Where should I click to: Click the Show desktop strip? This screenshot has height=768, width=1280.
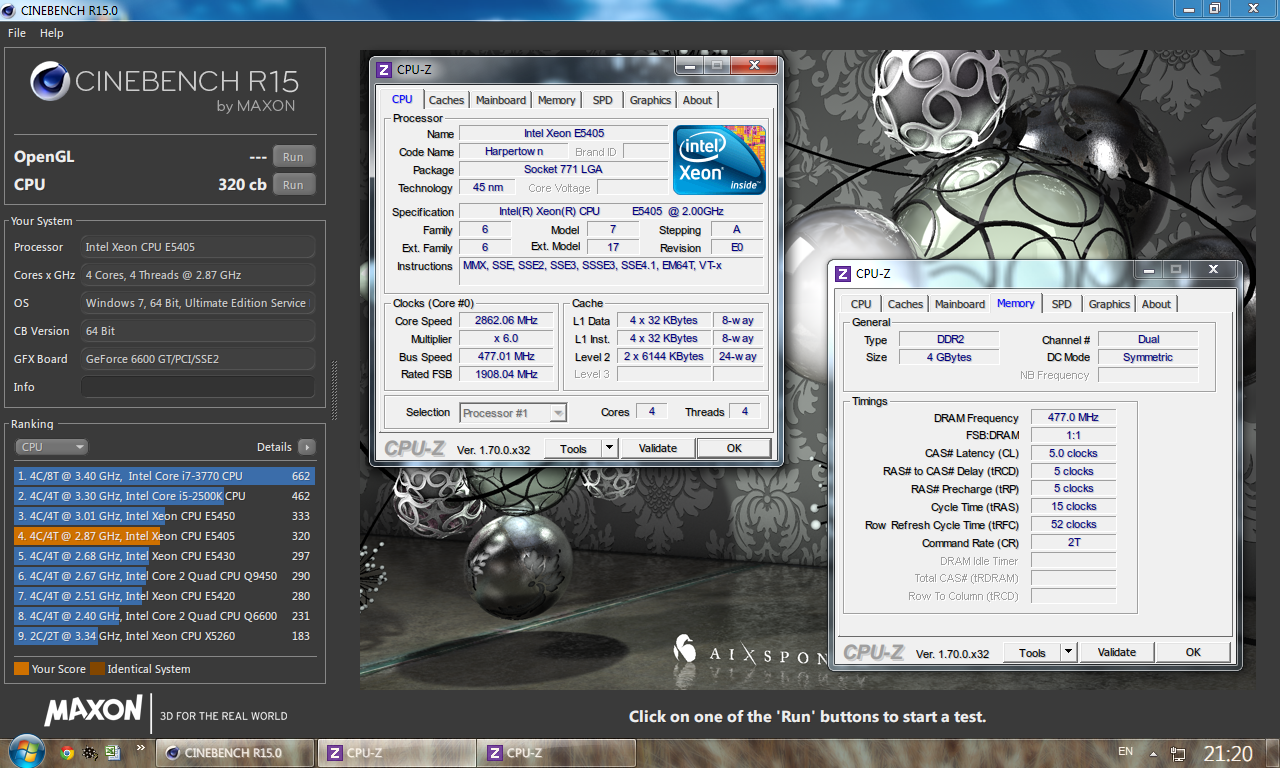pyautogui.click(x=1272, y=753)
